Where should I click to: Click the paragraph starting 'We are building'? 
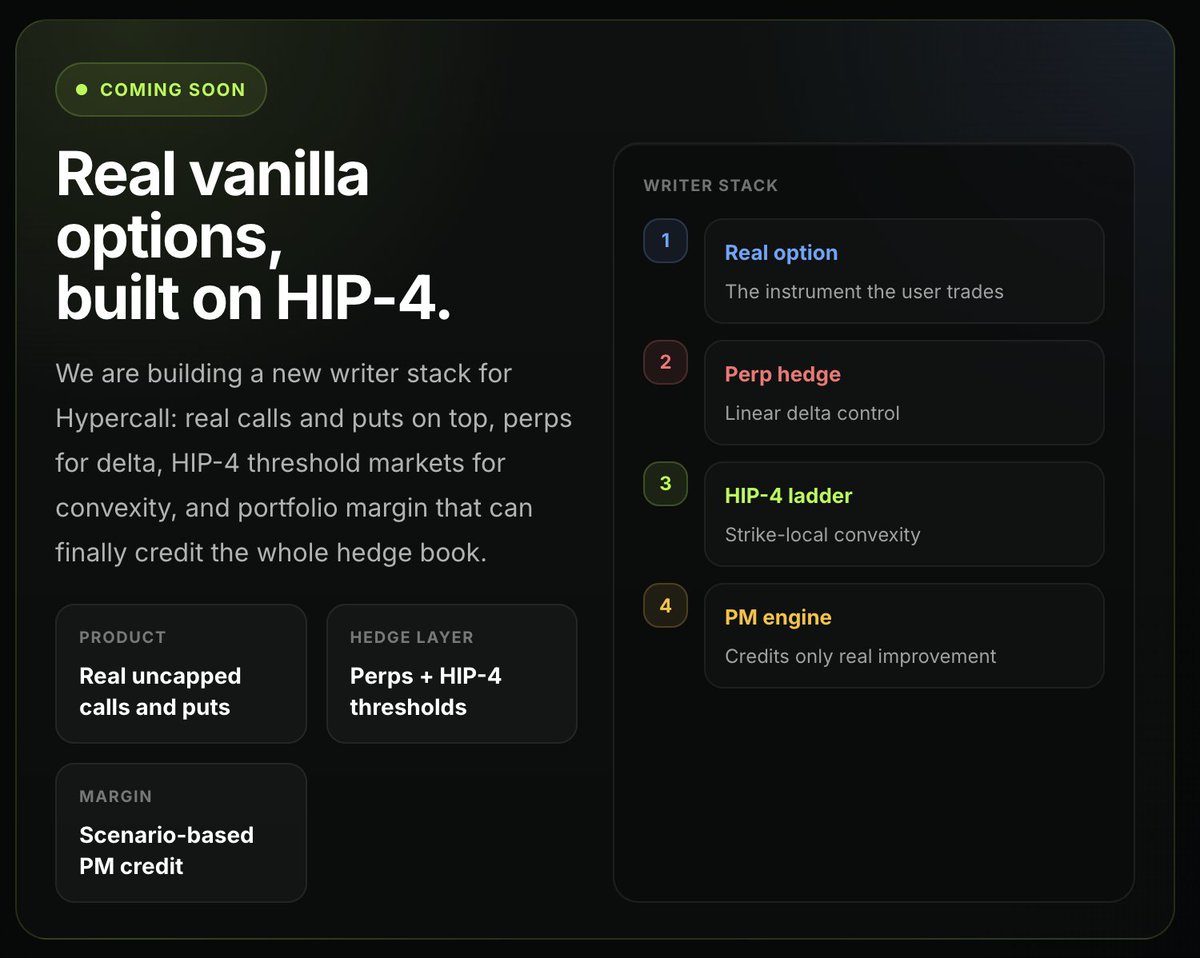[x=314, y=463]
